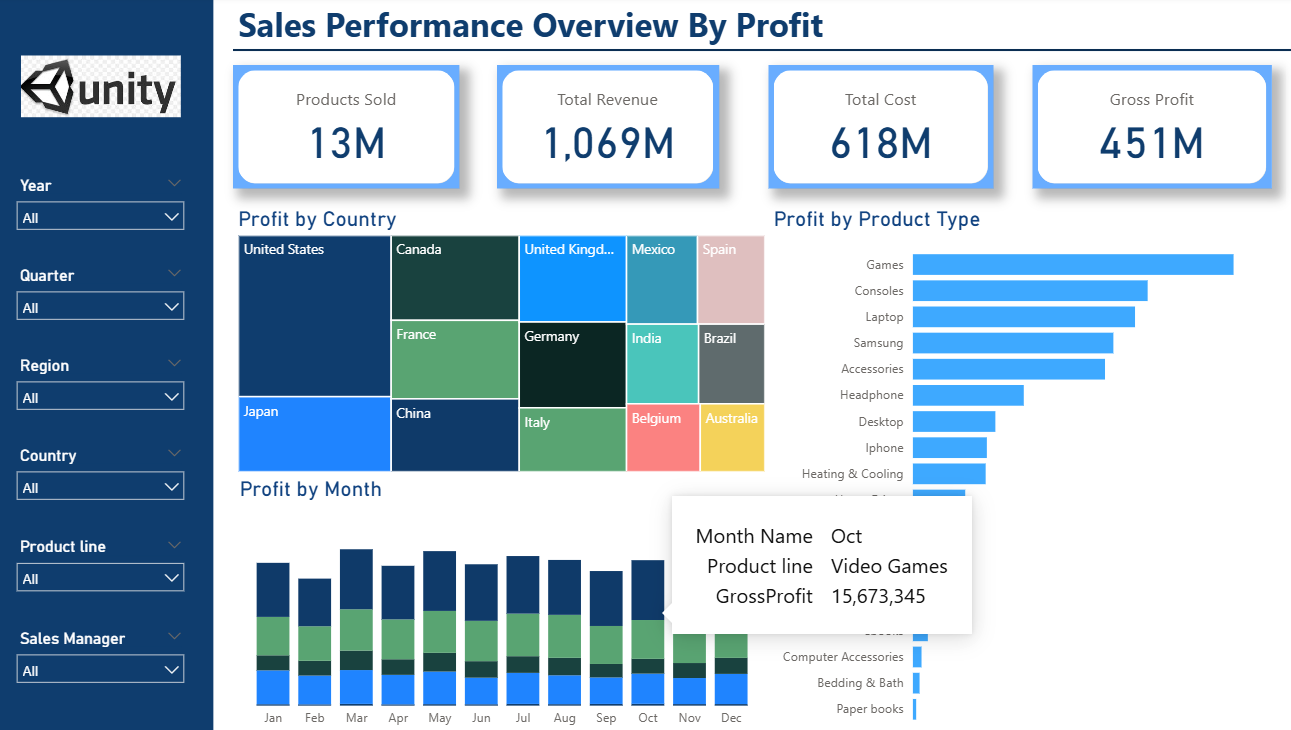Click the pink Belgium treemap tile
Image resolution: width=1291 pixels, height=730 pixels.
click(x=662, y=440)
